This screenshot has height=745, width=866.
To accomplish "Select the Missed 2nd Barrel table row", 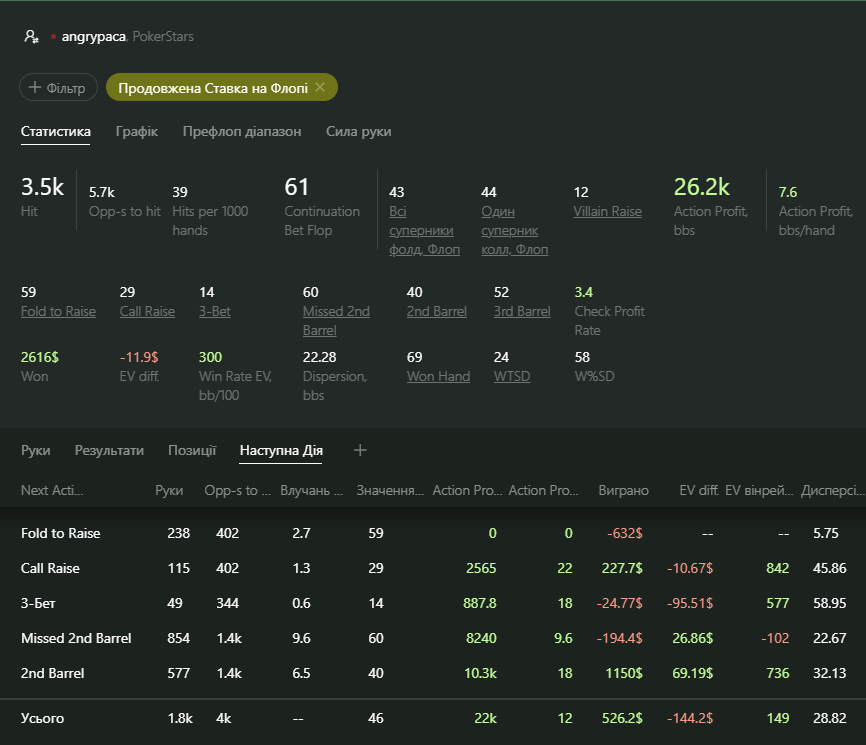I will [433, 638].
